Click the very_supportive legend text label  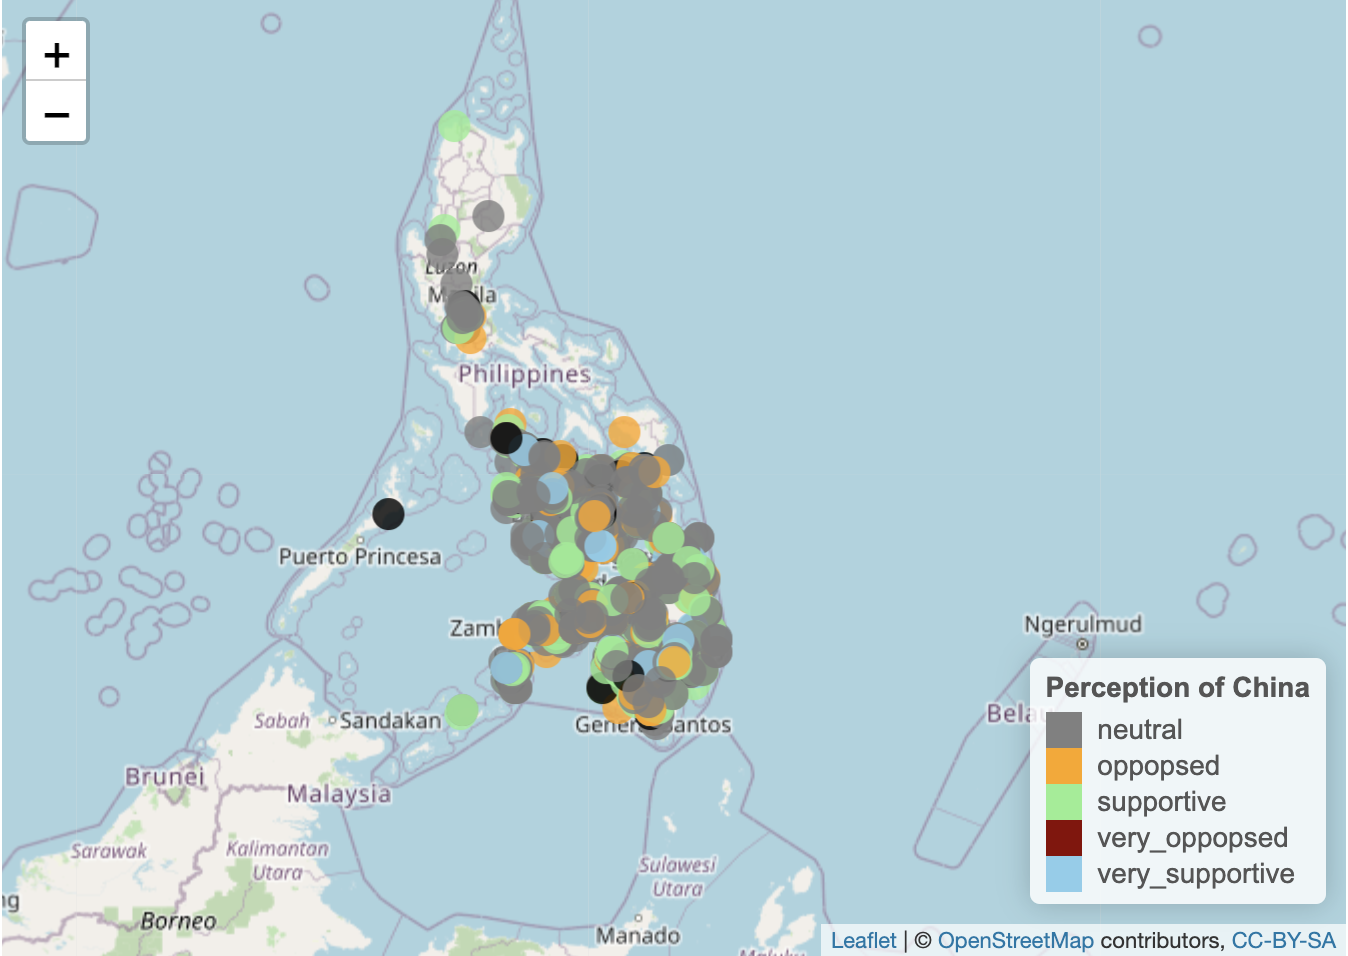click(1195, 874)
